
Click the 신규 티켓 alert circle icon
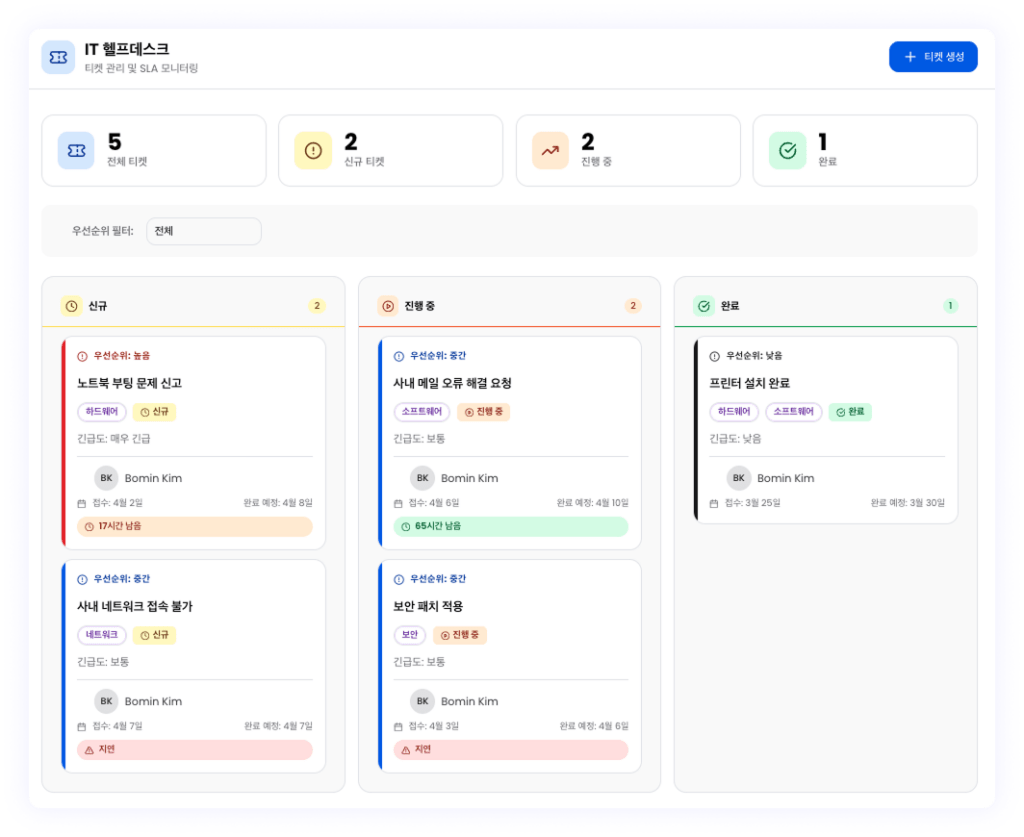(313, 151)
